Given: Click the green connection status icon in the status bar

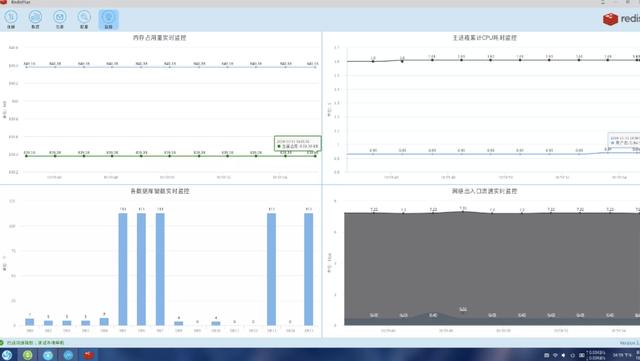Looking at the screenshot, I should 2,343.
